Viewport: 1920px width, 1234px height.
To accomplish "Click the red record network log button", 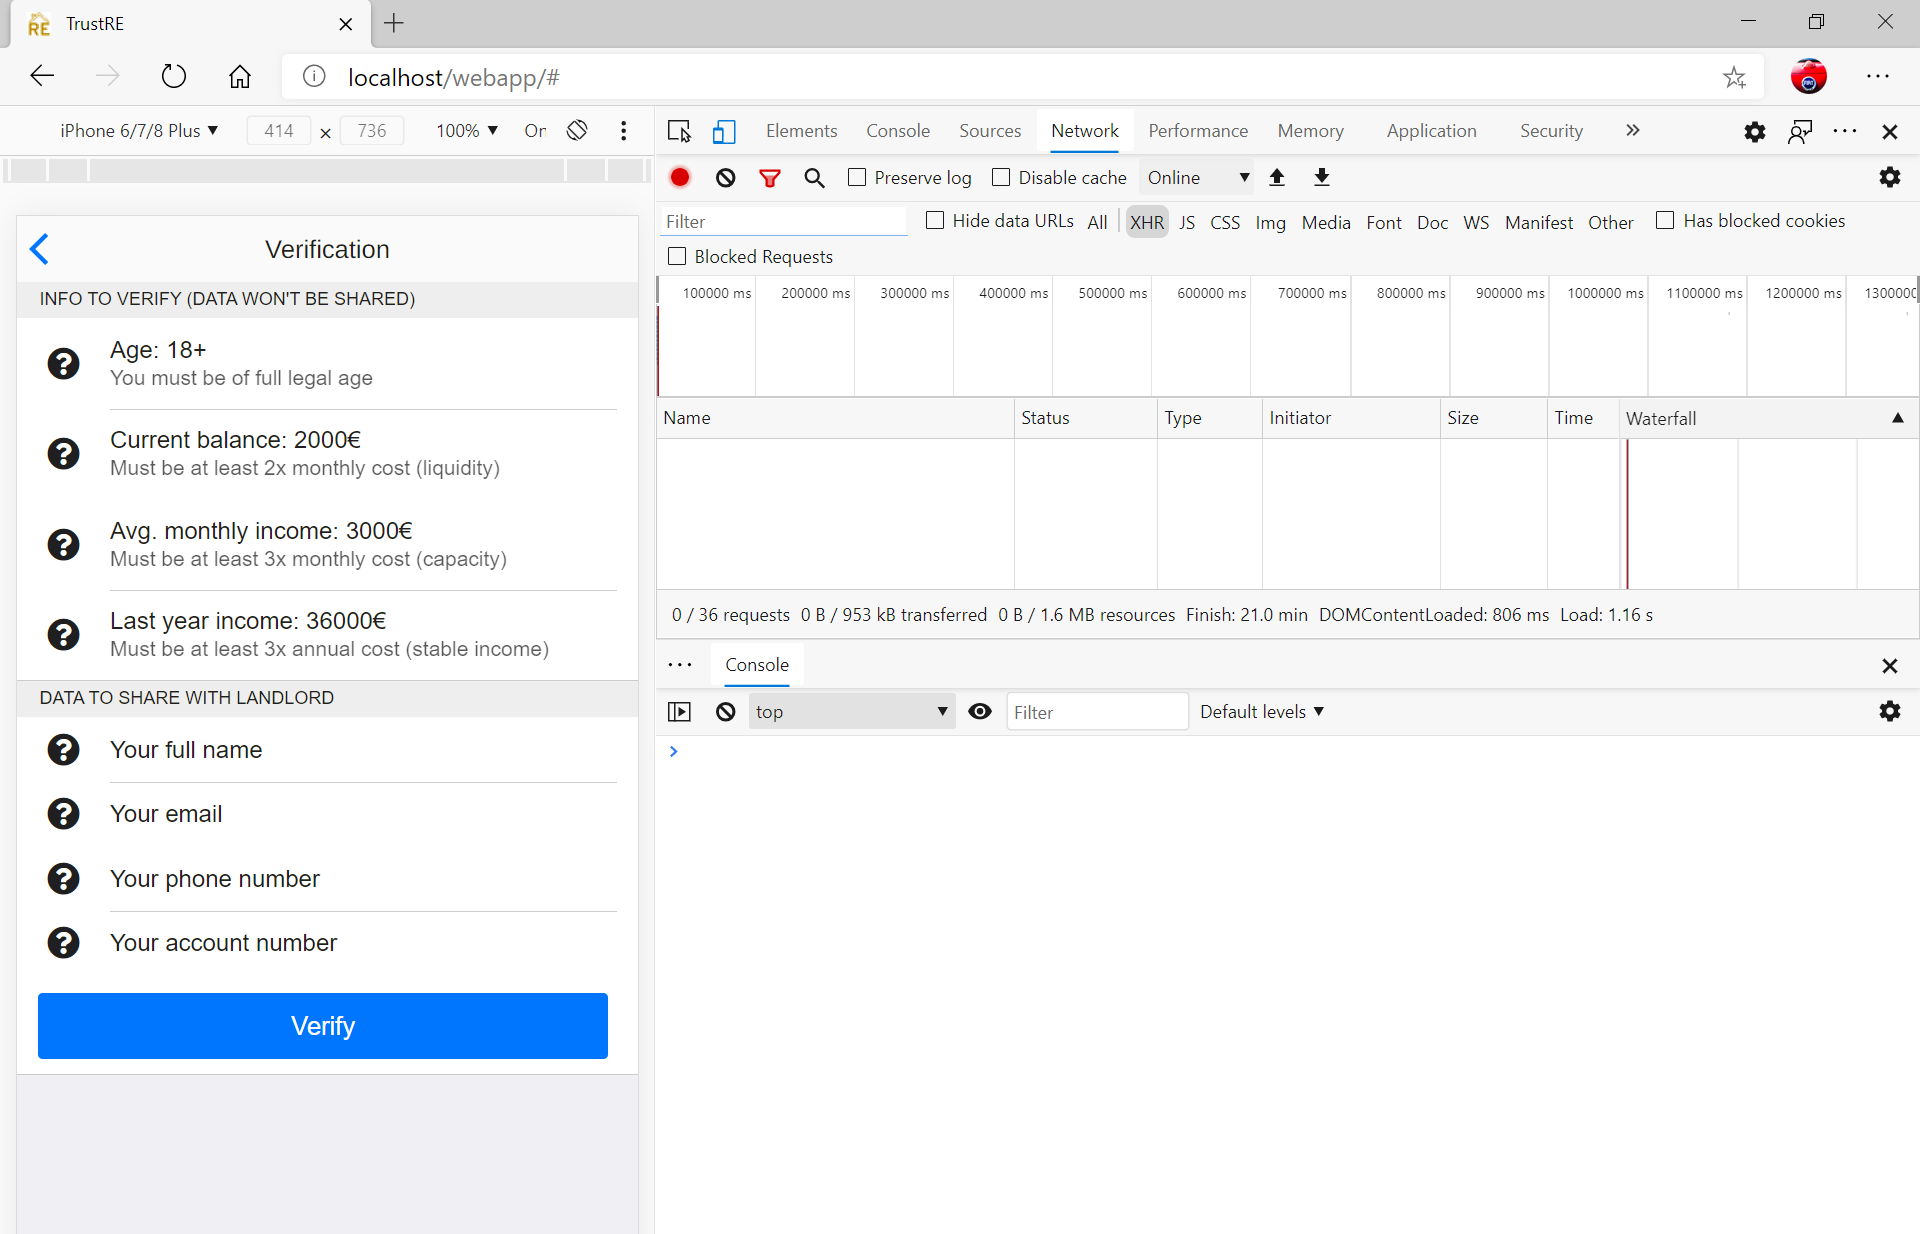I will click(680, 177).
